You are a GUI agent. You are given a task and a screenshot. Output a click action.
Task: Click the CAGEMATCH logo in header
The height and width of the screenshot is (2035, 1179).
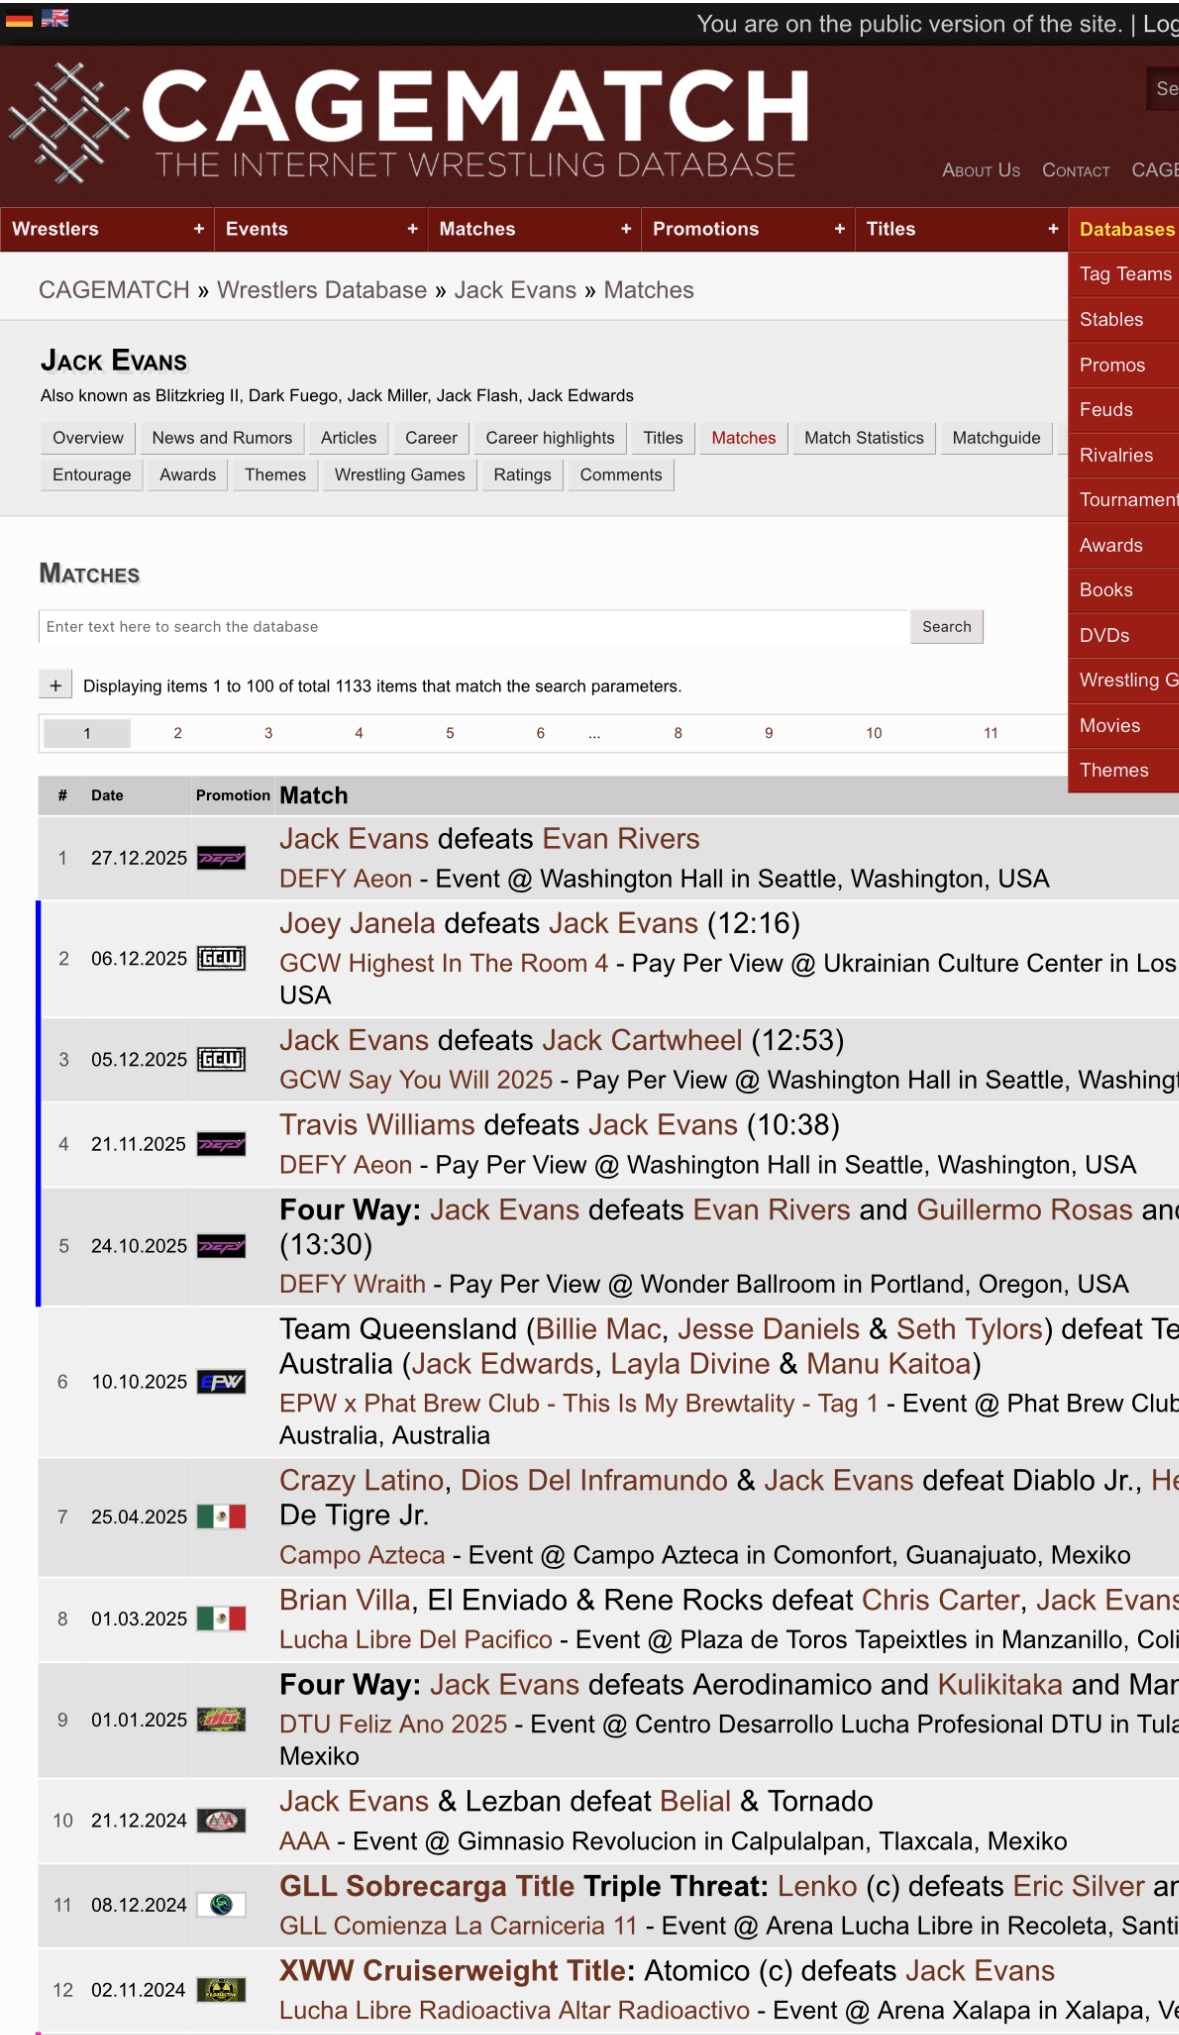pyautogui.click(x=410, y=124)
